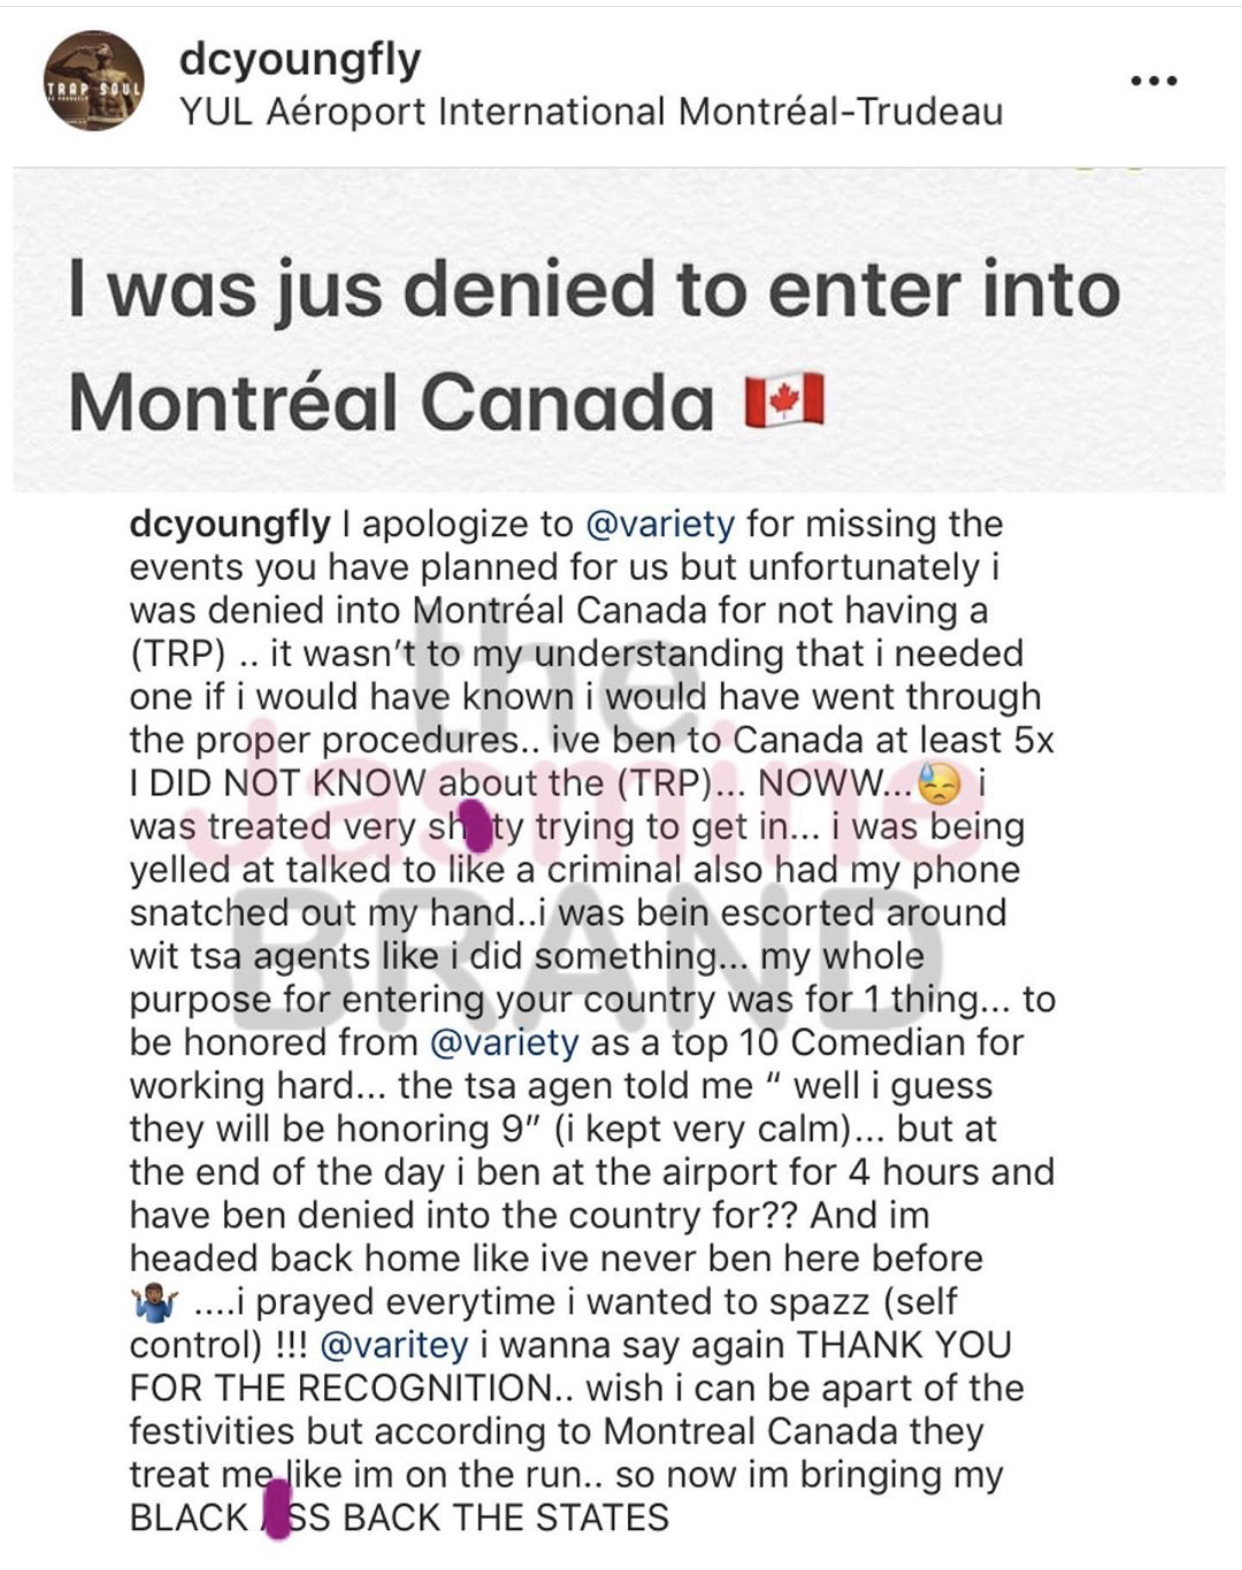This screenshot has height=1570, width=1242.
Task: Click the Canadian flag emoji in the headline
Action: point(785,401)
